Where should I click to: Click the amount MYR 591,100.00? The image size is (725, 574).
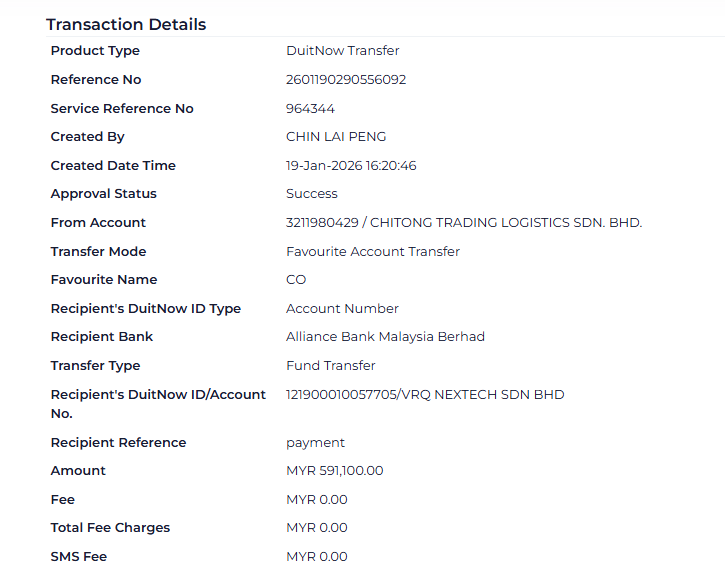pyautogui.click(x=334, y=471)
